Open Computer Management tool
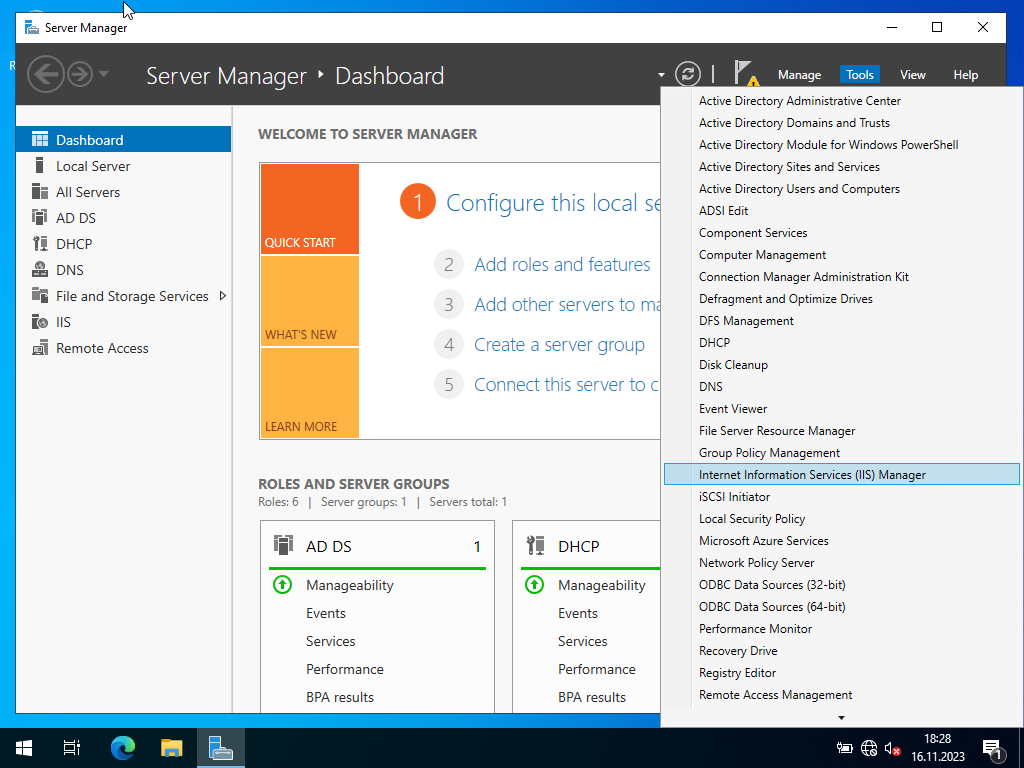1024x768 pixels. pyautogui.click(x=841, y=255)
